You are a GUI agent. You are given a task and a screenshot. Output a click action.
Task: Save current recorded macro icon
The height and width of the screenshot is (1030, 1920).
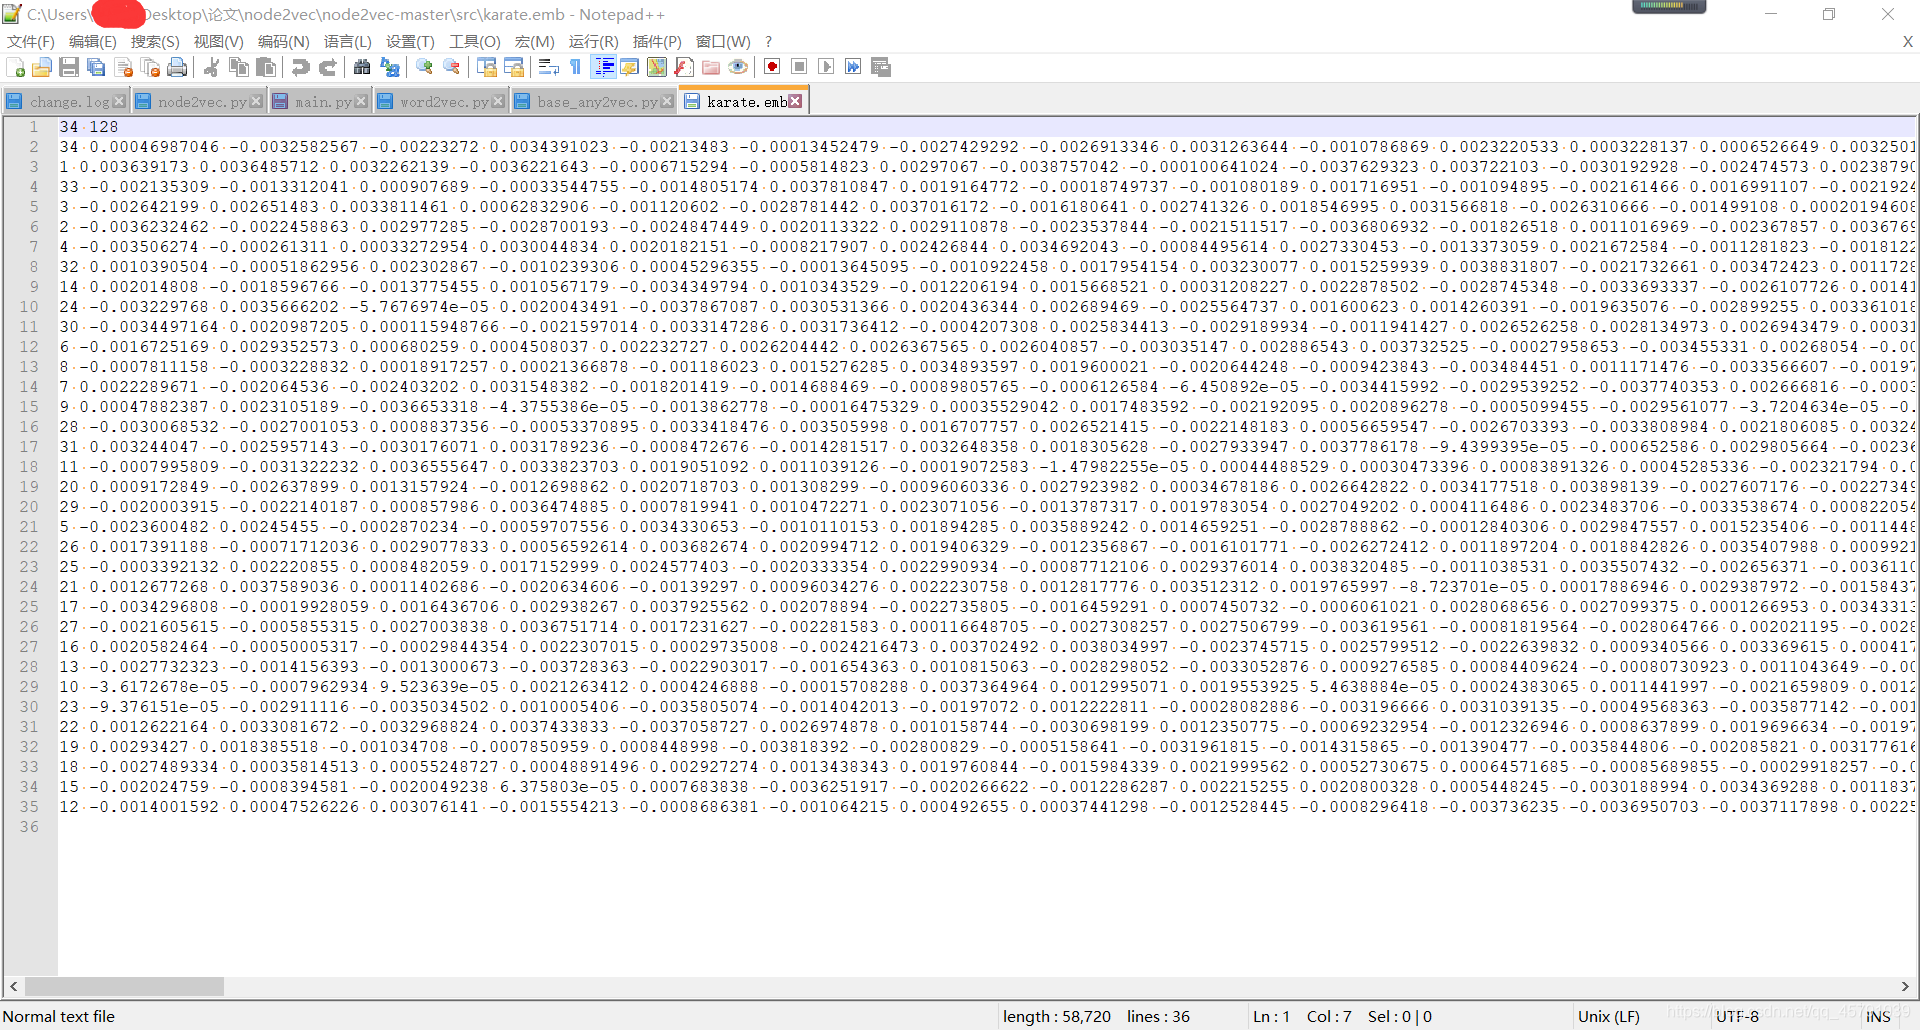[x=881, y=67]
